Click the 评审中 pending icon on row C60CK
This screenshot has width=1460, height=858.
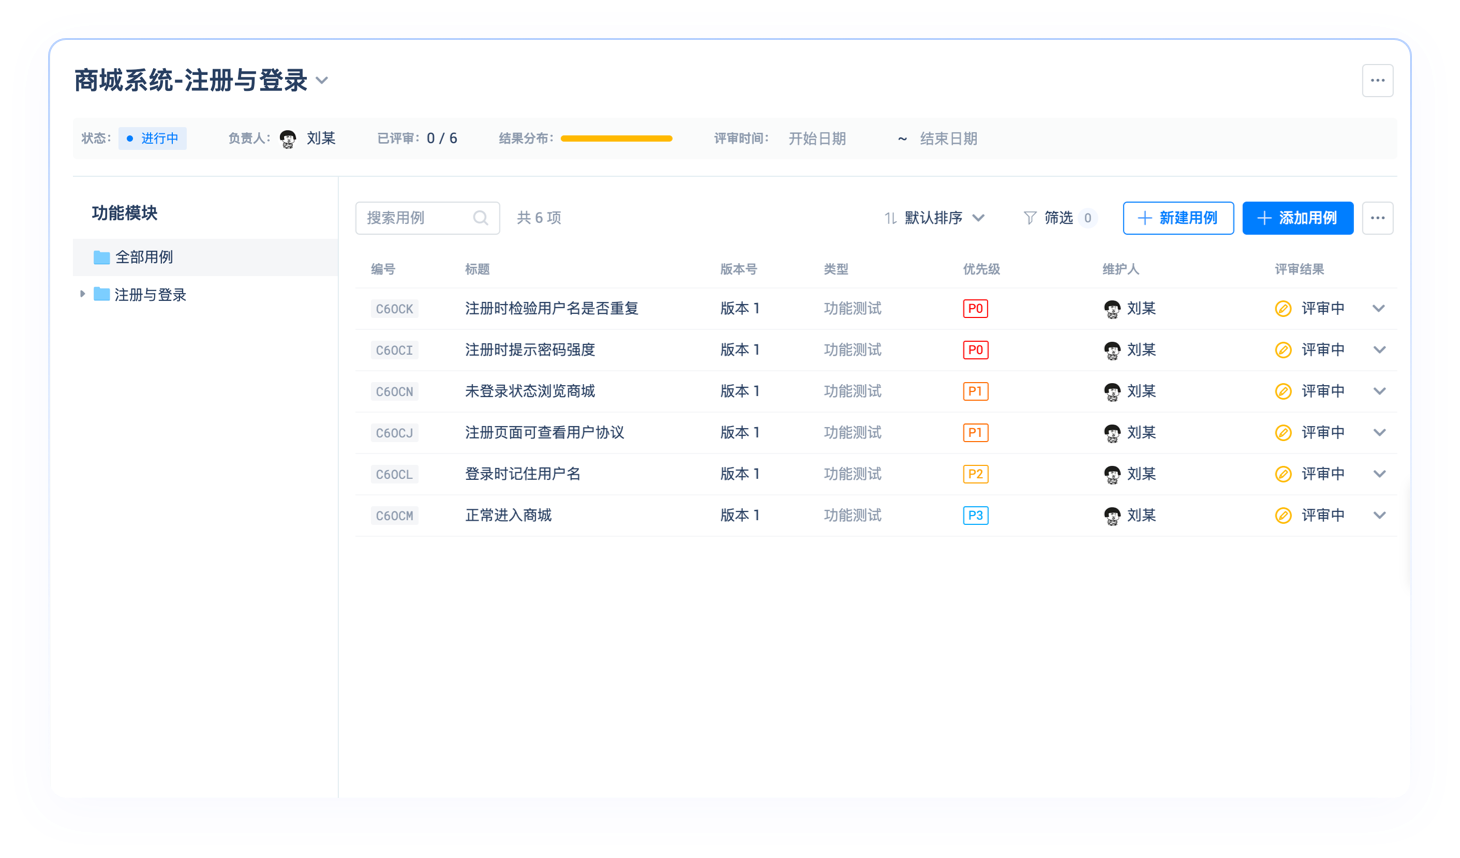(1283, 308)
